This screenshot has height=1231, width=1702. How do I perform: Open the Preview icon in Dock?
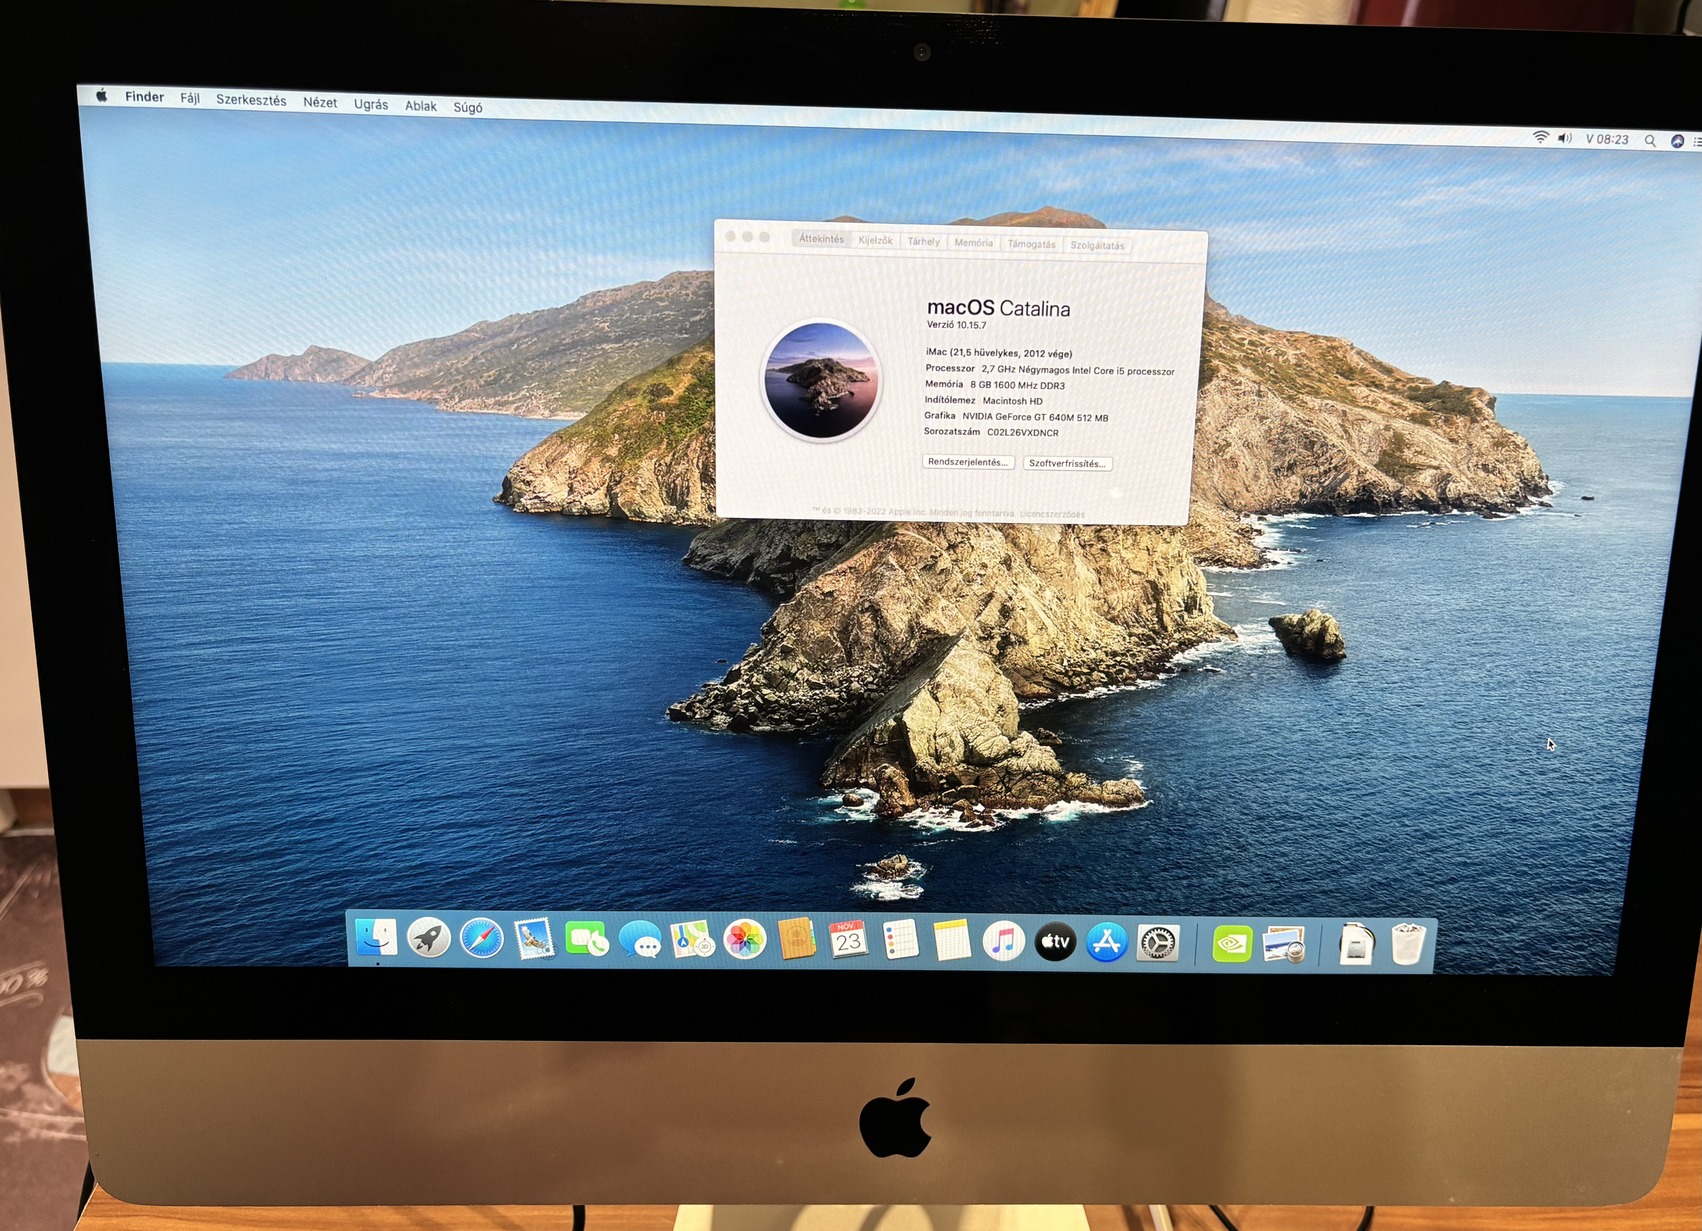coord(1284,944)
